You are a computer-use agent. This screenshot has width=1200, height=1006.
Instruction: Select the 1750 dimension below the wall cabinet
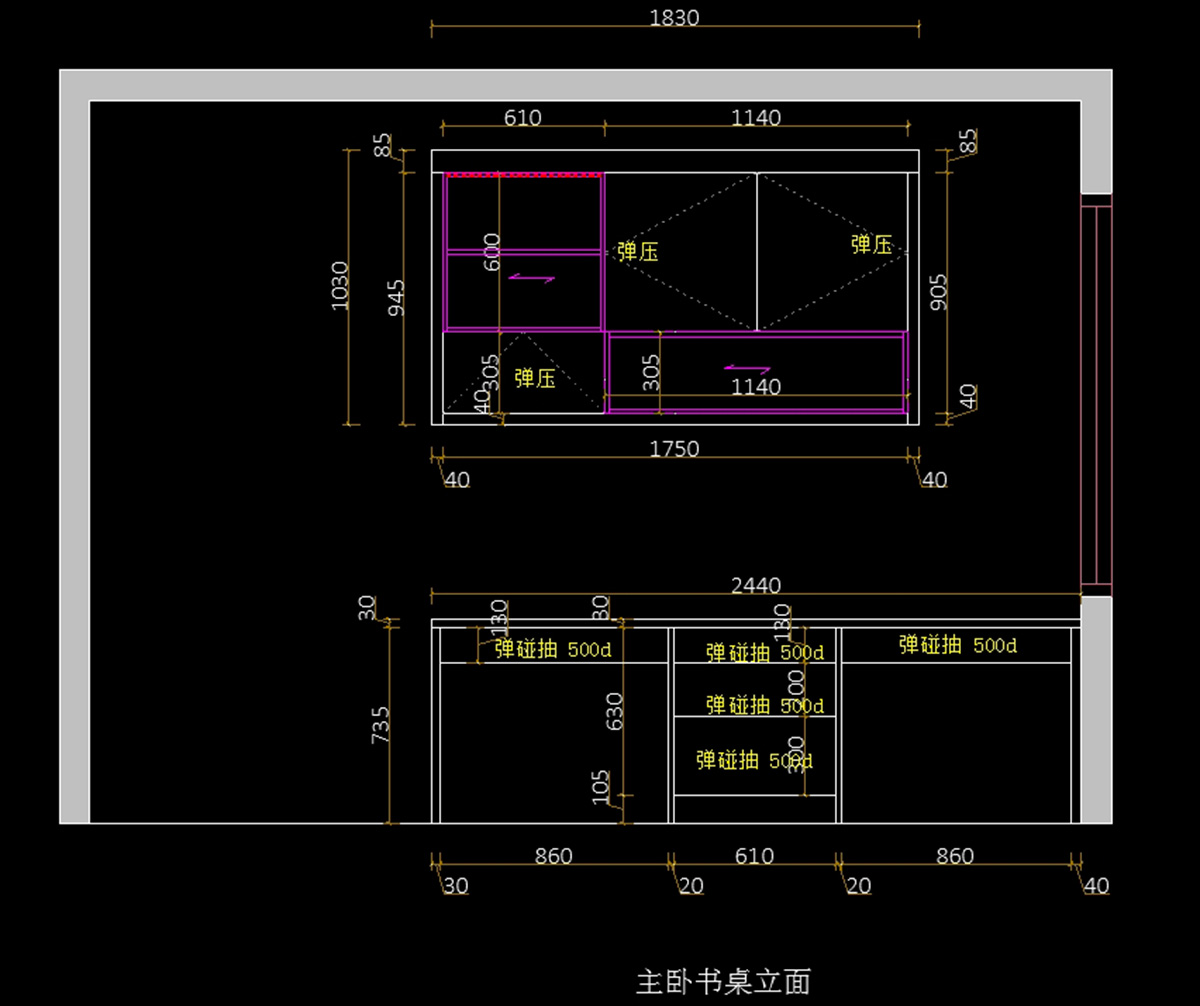[x=674, y=449]
